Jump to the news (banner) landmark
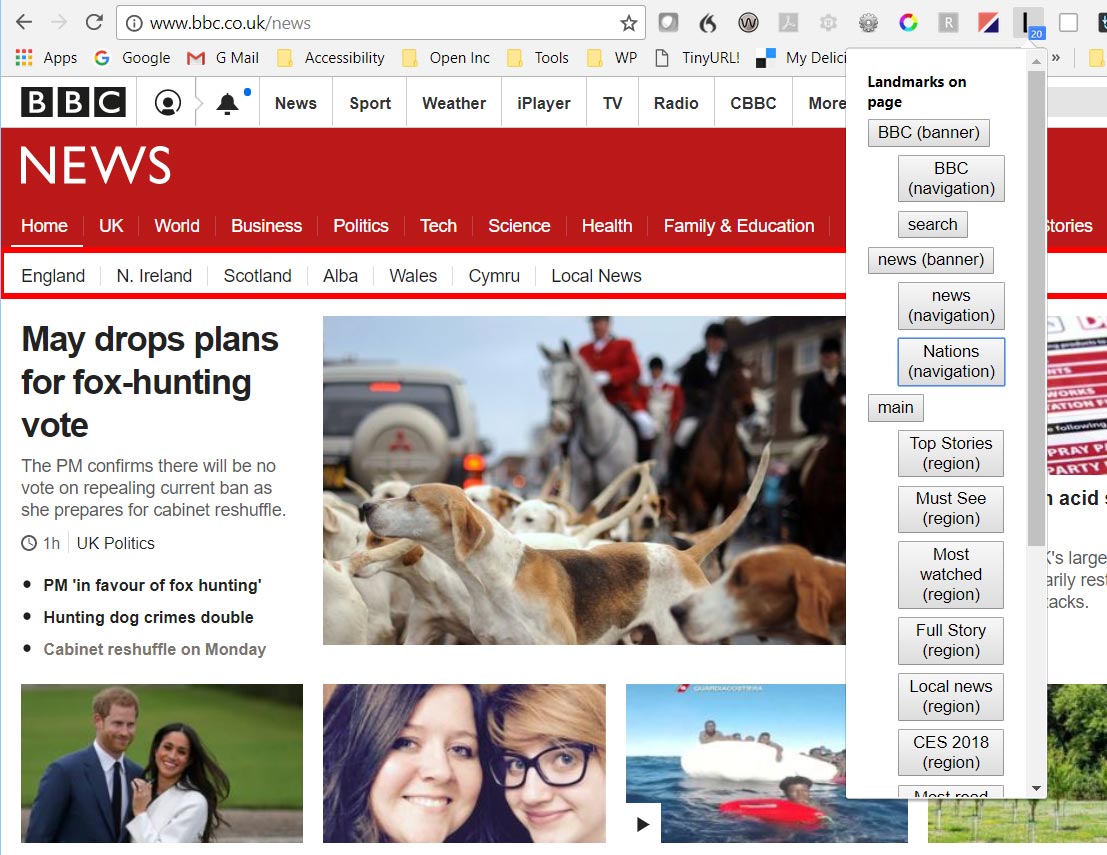The height and width of the screenshot is (855, 1107). pos(931,260)
